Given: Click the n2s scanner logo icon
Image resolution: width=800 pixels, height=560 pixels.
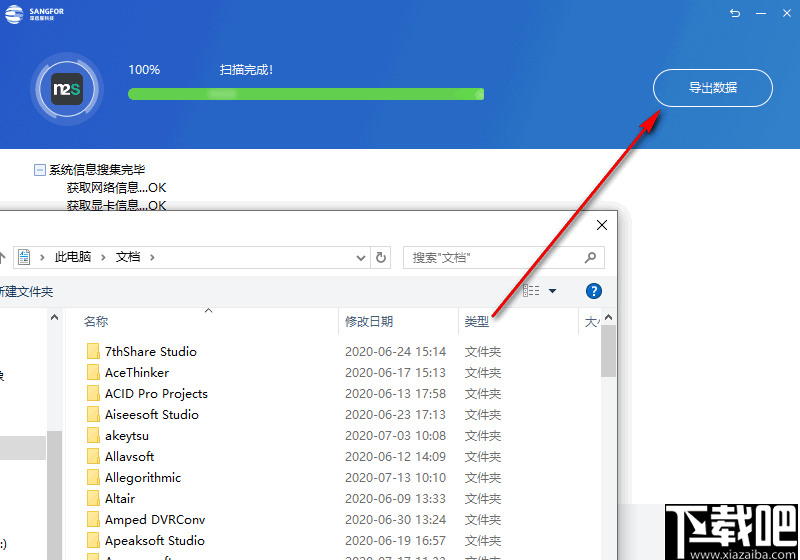Looking at the screenshot, I should (67, 89).
